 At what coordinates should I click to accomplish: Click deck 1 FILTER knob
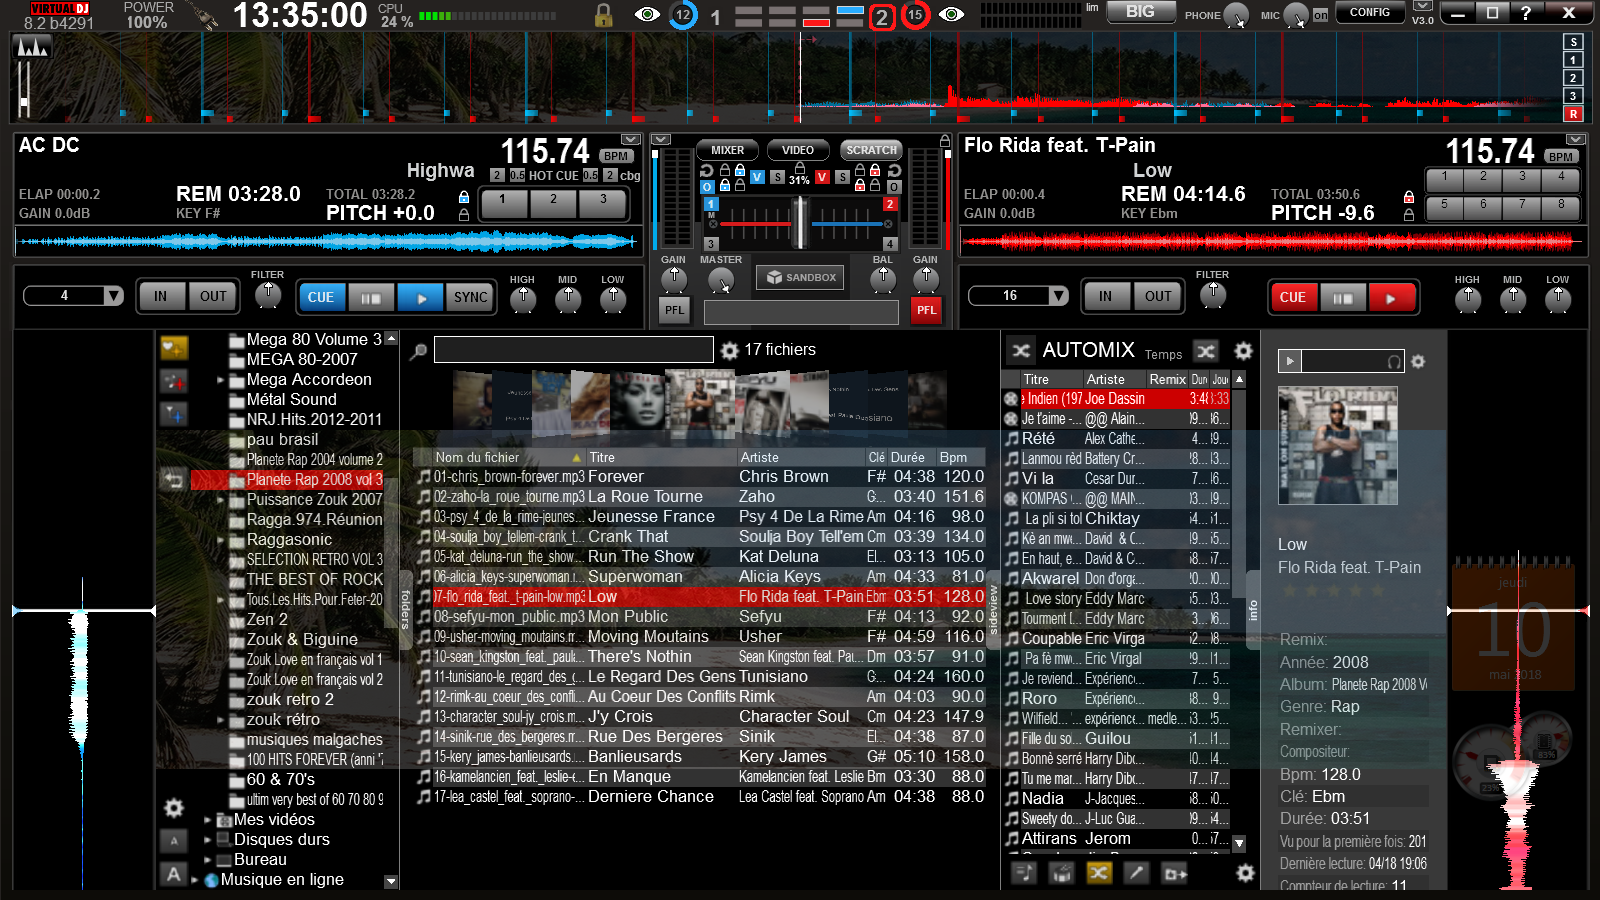point(267,295)
